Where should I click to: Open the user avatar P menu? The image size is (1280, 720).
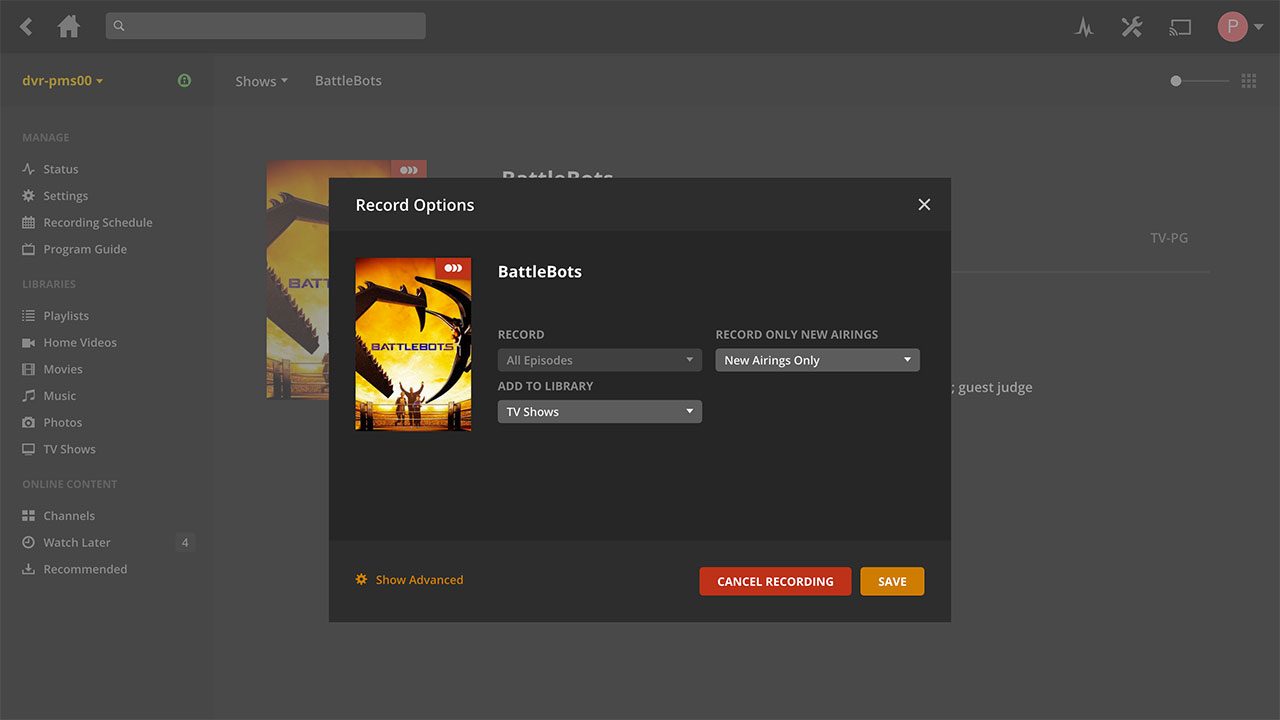(1240, 27)
